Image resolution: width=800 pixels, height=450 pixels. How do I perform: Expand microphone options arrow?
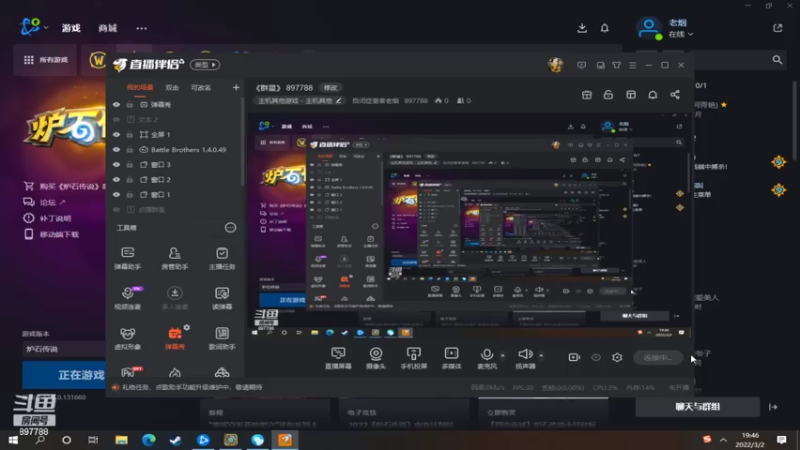click(503, 355)
